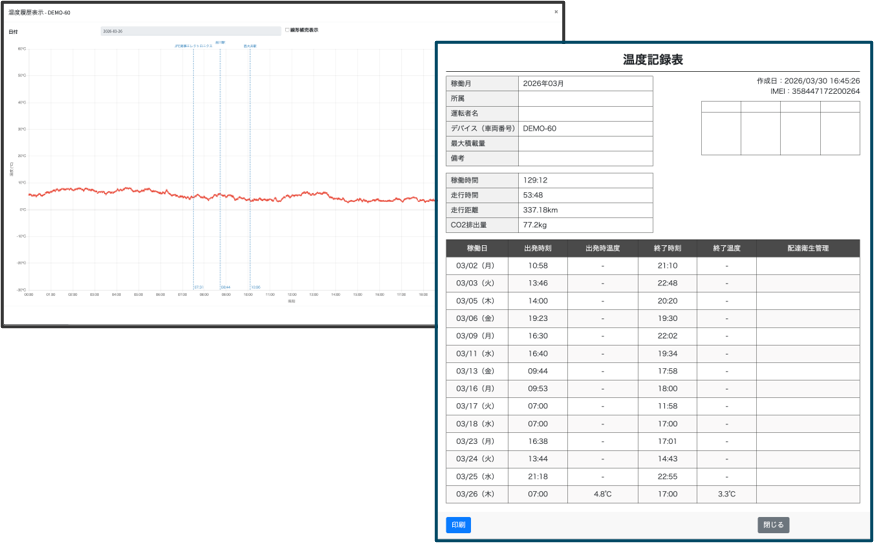
Task: Click the IMEI 358447172200264 text
Action: 815,91
